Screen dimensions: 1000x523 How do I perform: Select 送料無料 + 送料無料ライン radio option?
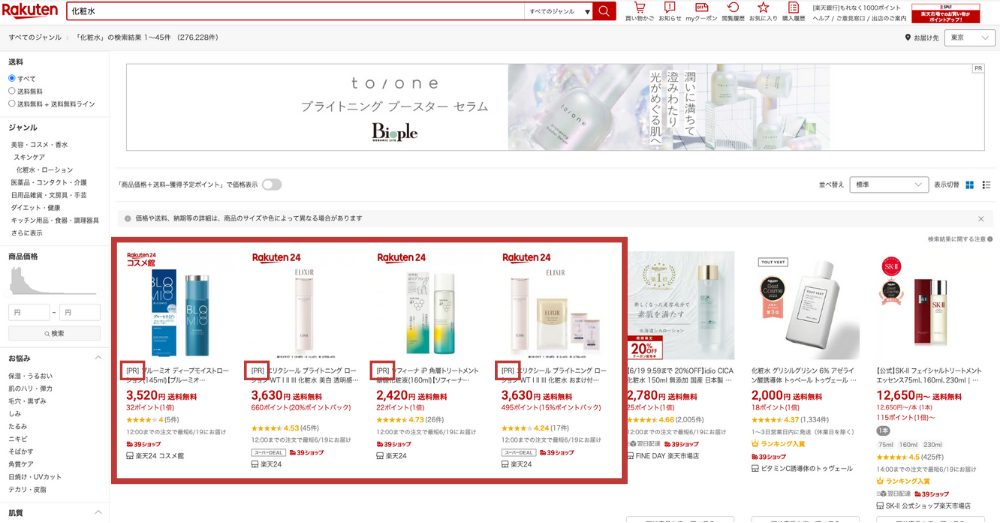pyautogui.click(x=11, y=103)
